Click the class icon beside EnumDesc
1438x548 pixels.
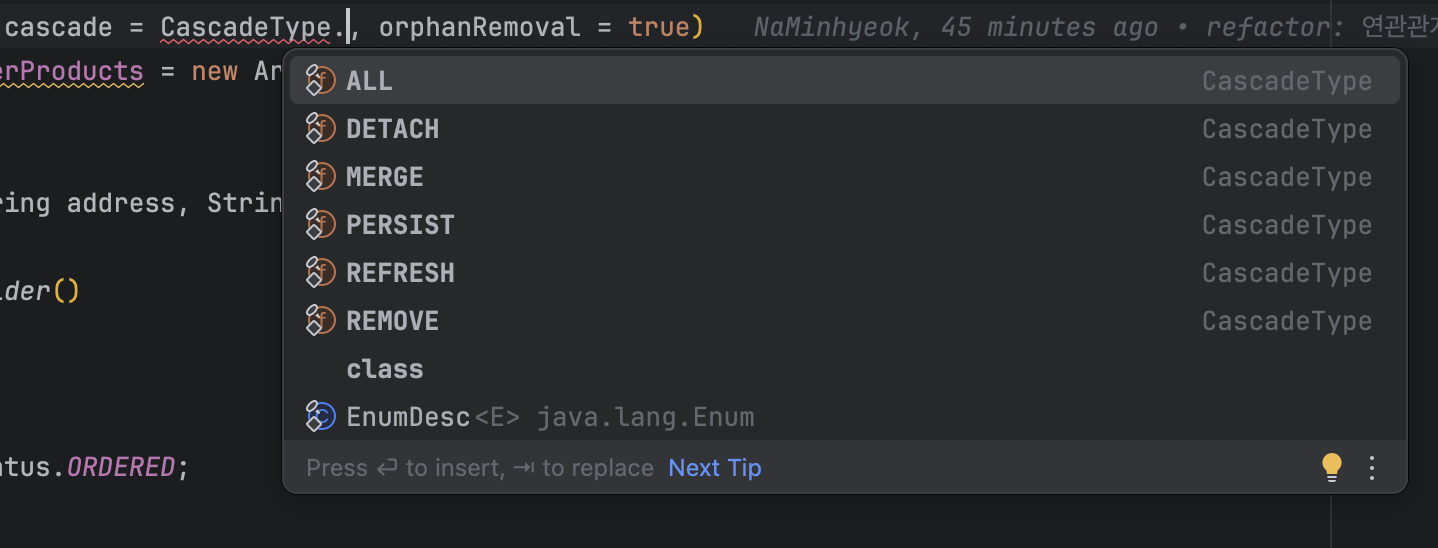click(320, 417)
